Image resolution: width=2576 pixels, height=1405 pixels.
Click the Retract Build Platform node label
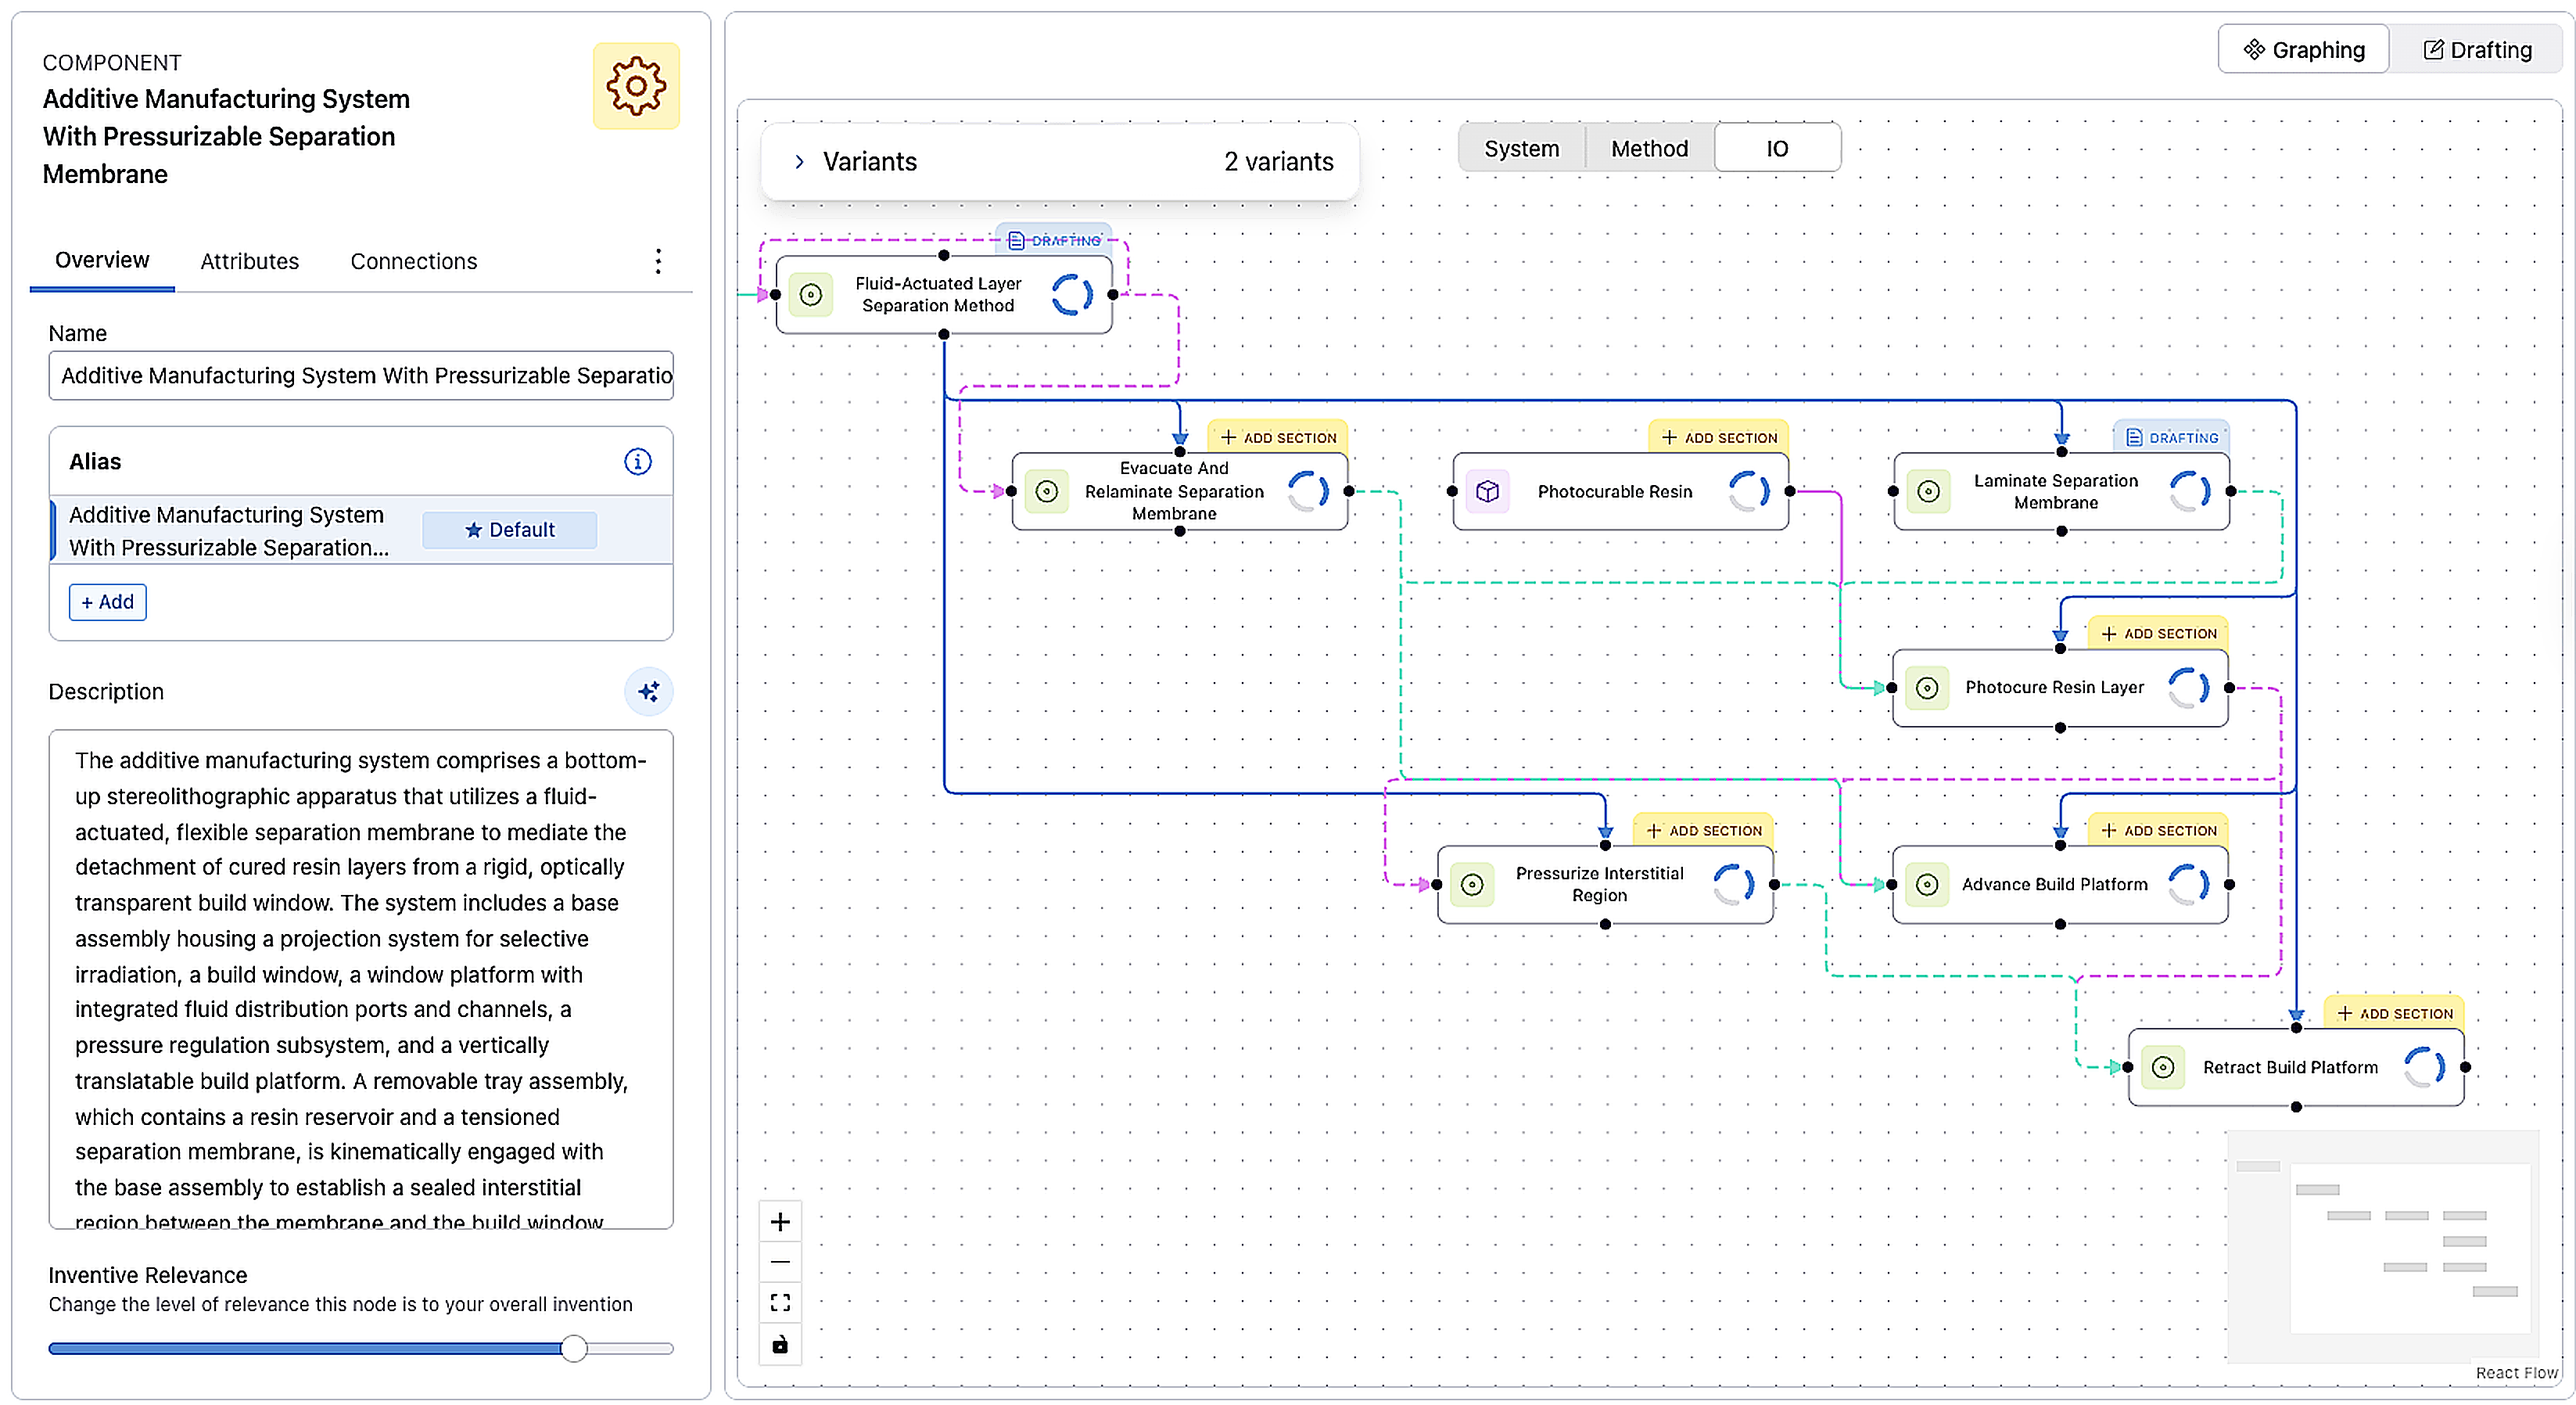click(x=2290, y=1068)
